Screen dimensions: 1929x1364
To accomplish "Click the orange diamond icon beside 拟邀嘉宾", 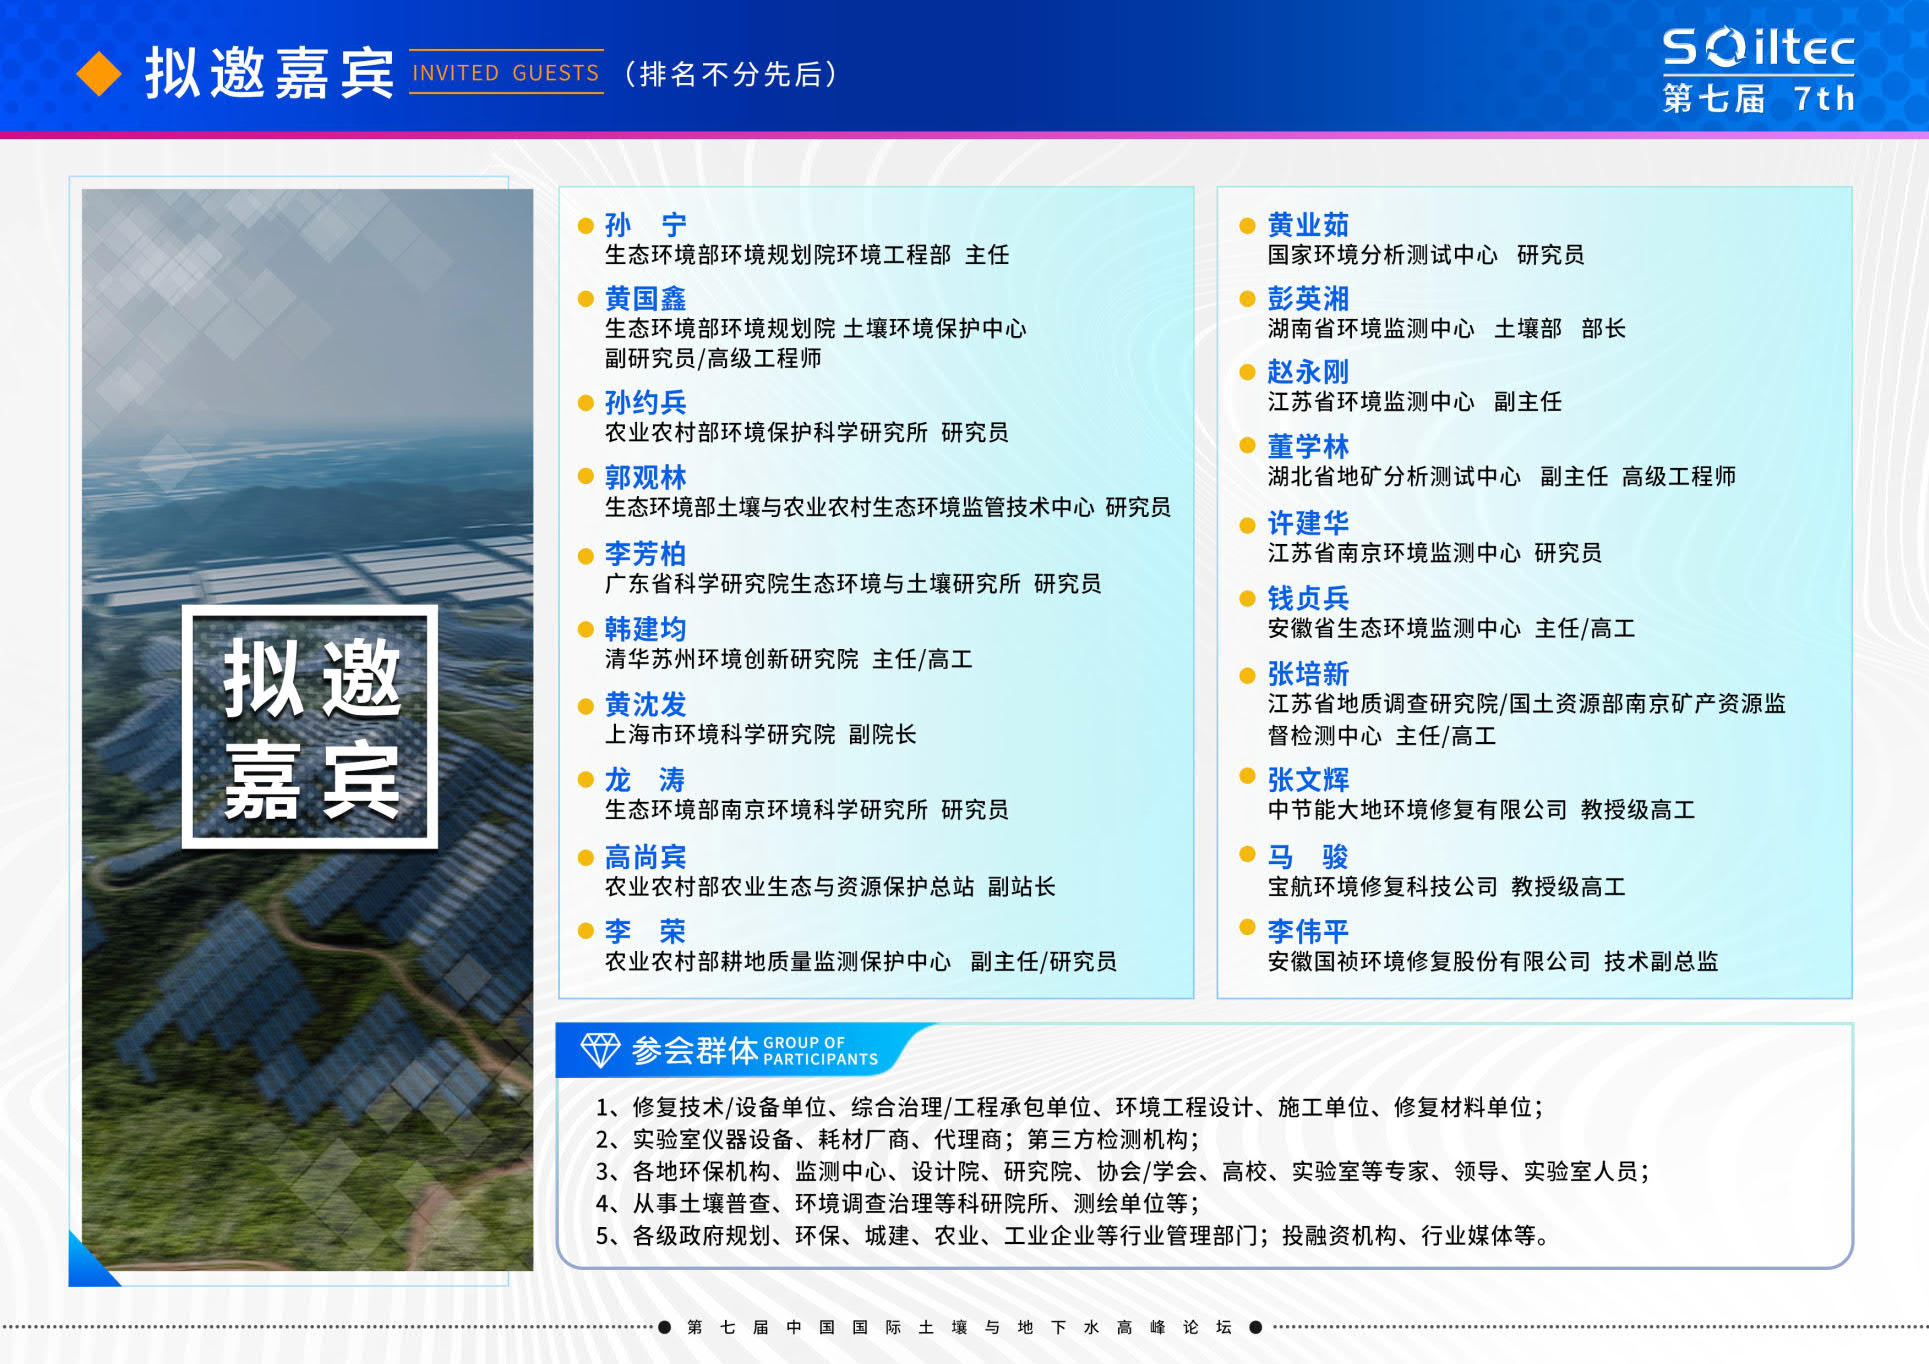I will click(x=99, y=73).
